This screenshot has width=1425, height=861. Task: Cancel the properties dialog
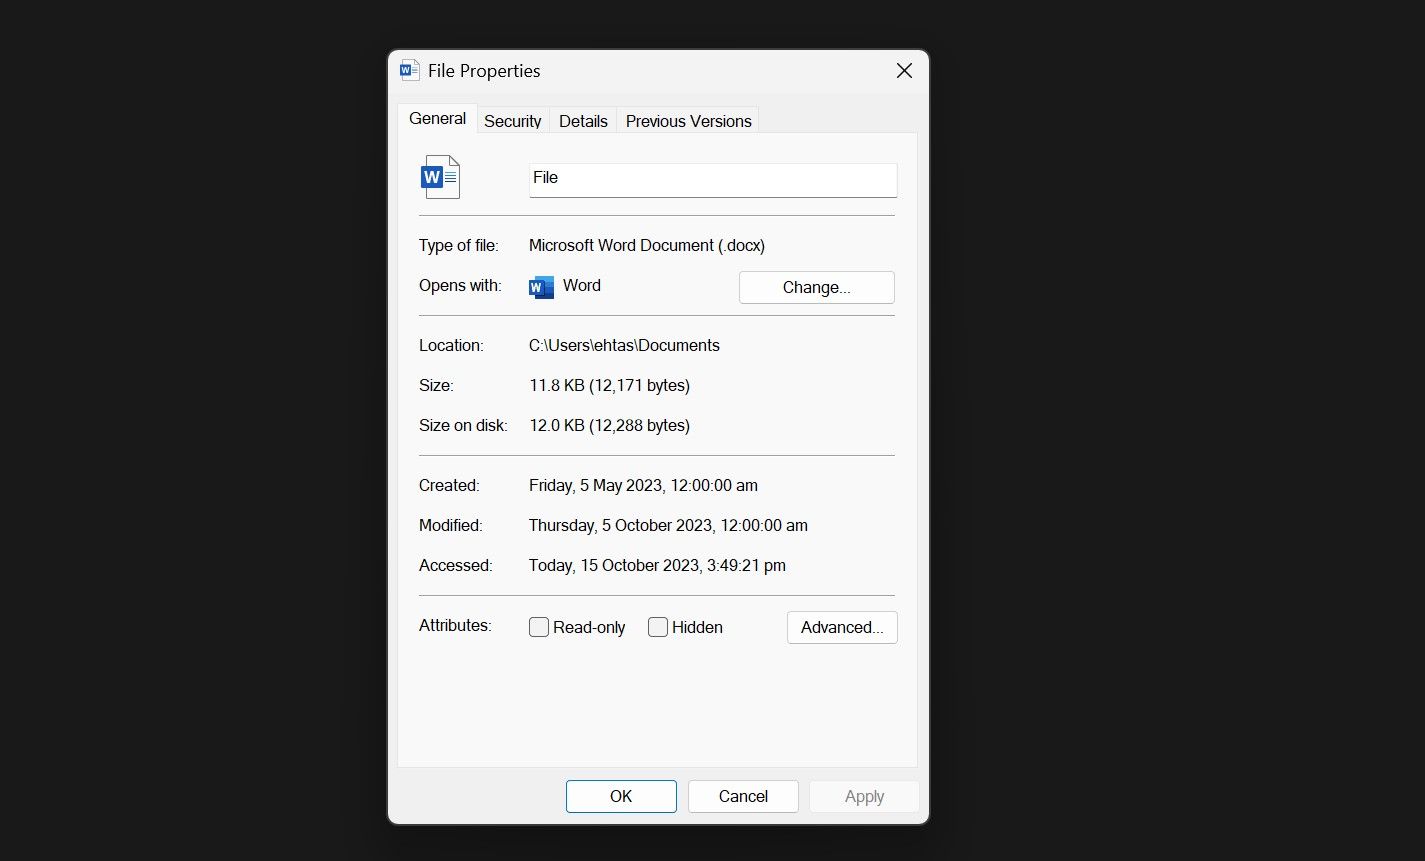point(742,796)
